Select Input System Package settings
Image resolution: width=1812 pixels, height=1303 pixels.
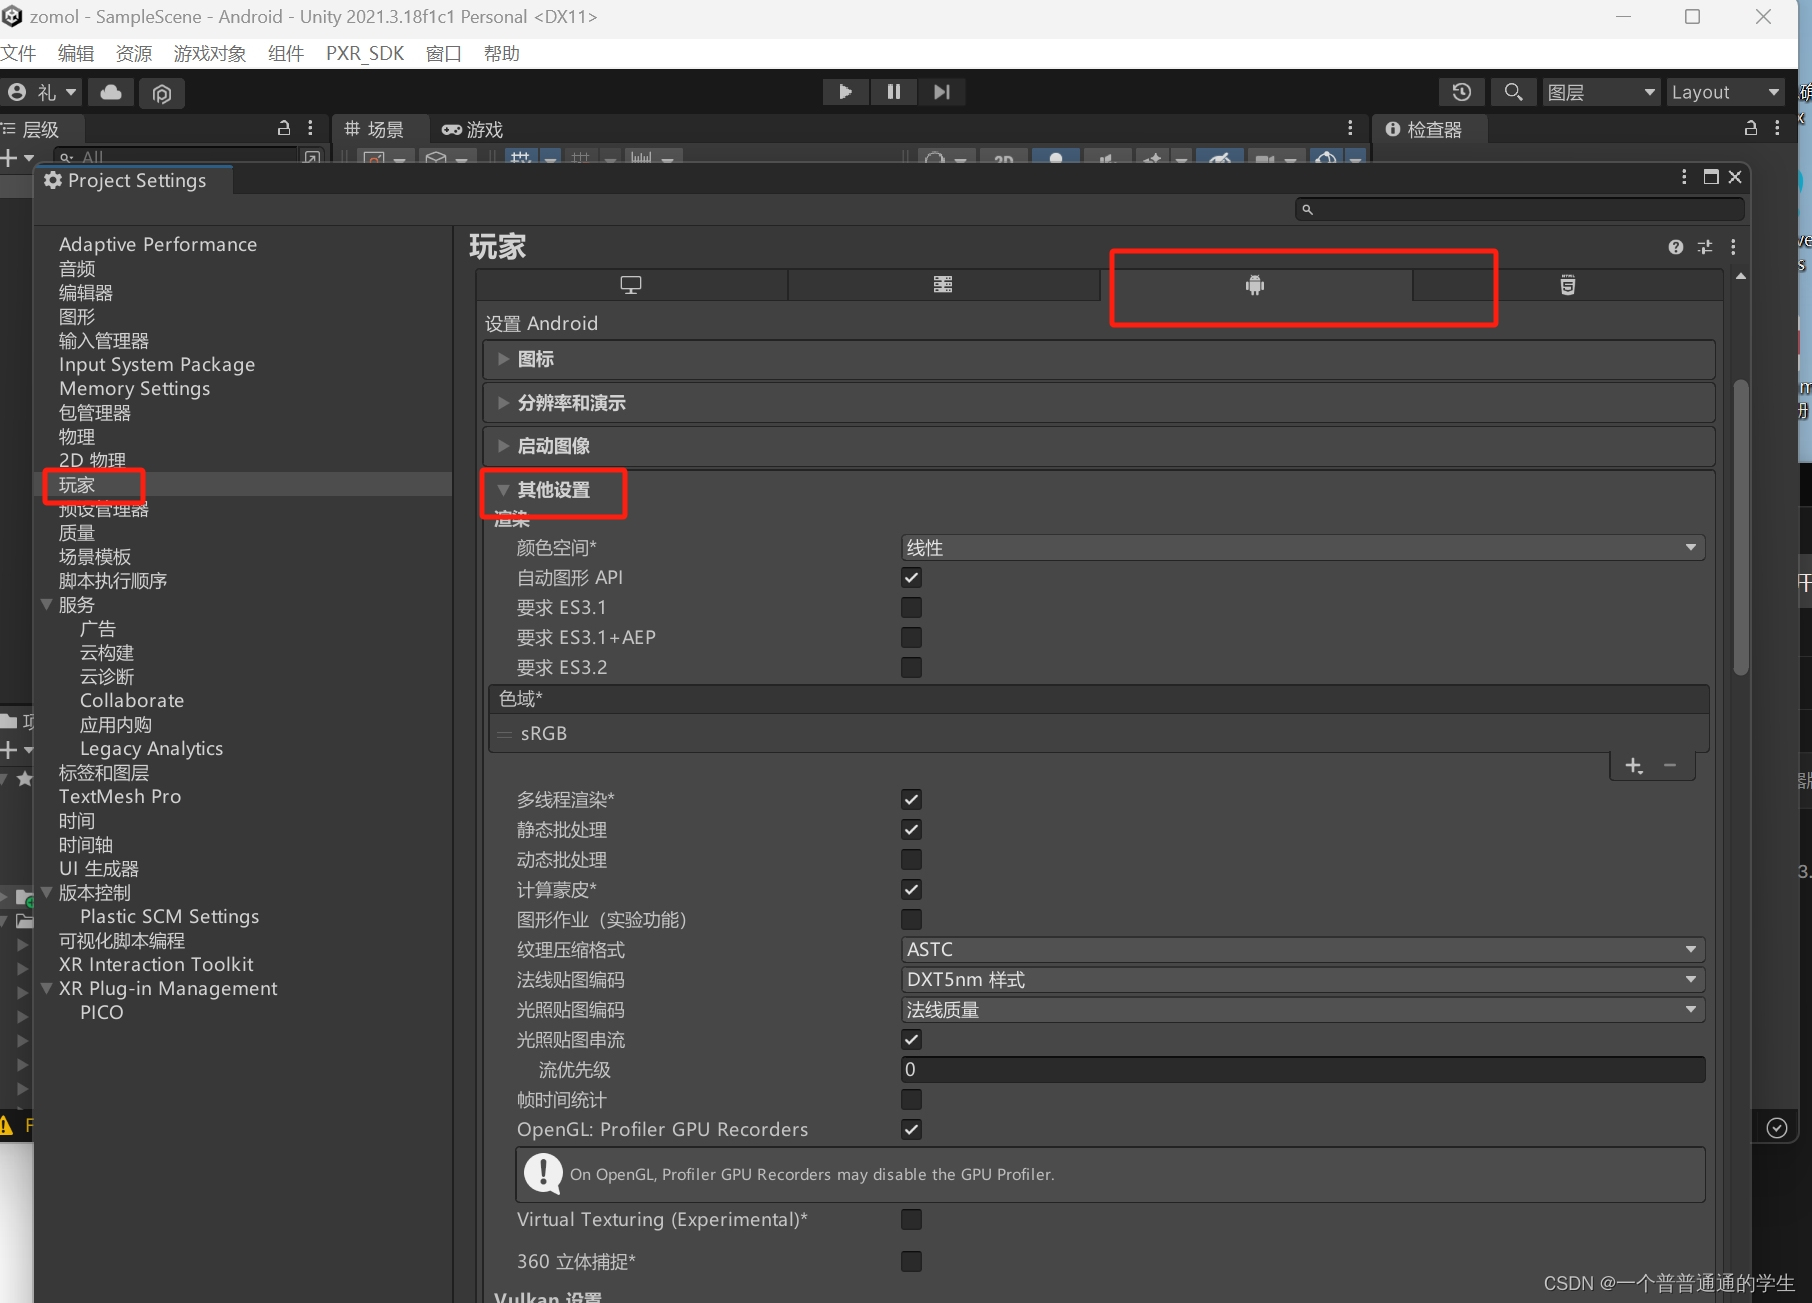click(x=157, y=365)
